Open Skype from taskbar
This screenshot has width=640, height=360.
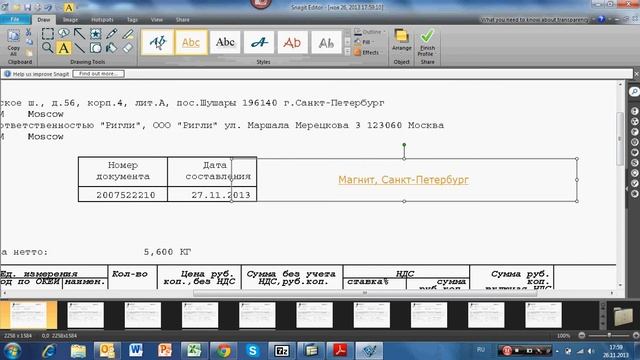253,351
